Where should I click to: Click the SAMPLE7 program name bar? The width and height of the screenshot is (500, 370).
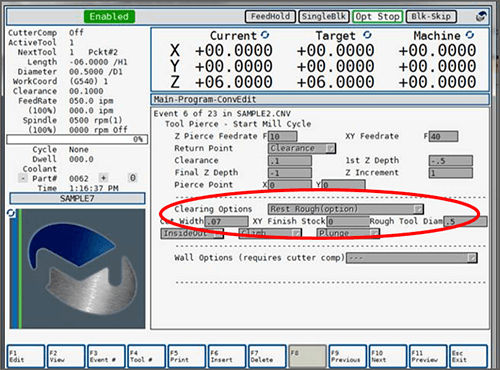77,199
